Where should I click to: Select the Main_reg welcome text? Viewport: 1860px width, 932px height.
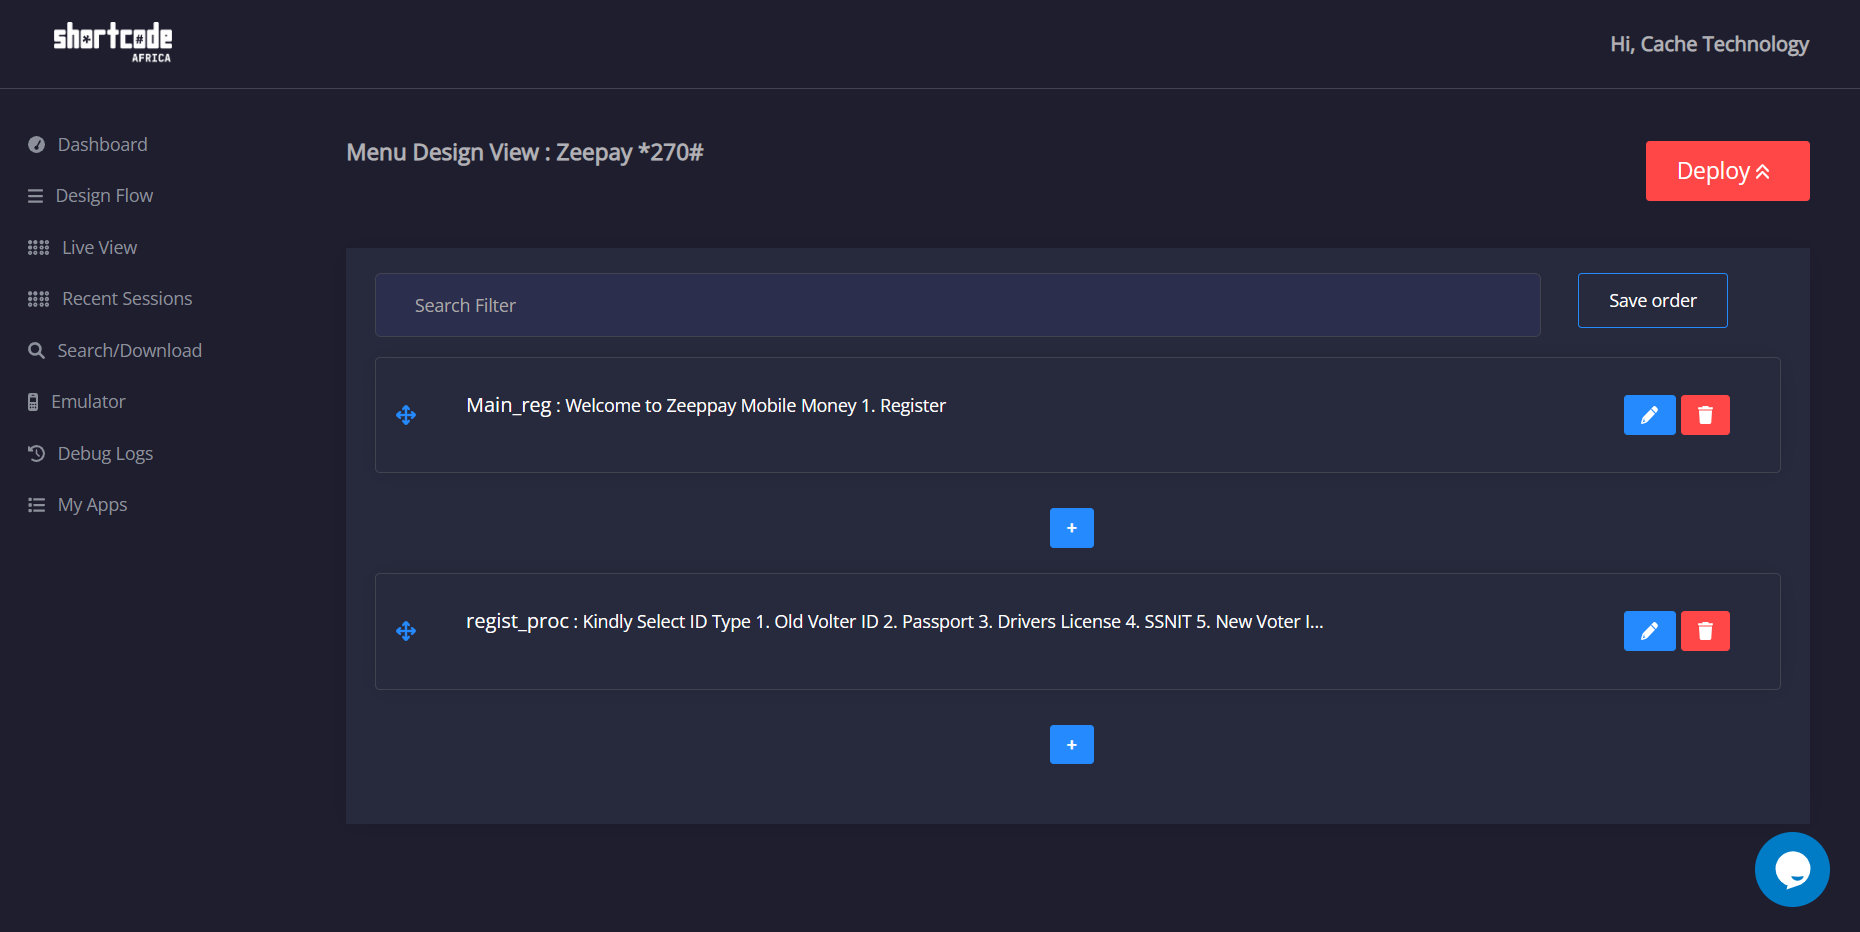click(755, 406)
